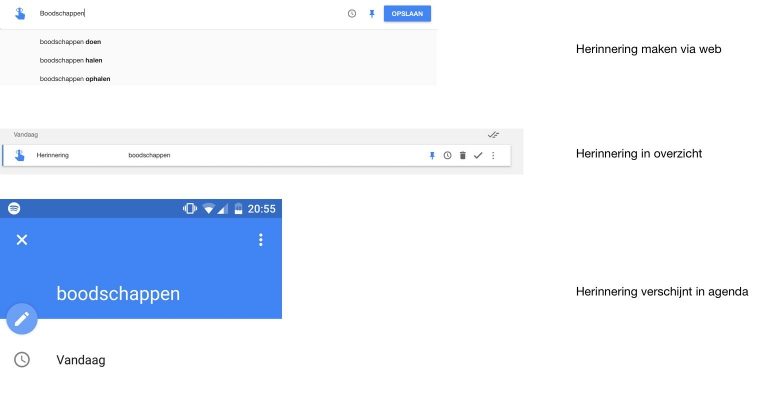Click the clock icon next to OPSLAAN
This screenshot has width=770, height=400.
point(352,14)
